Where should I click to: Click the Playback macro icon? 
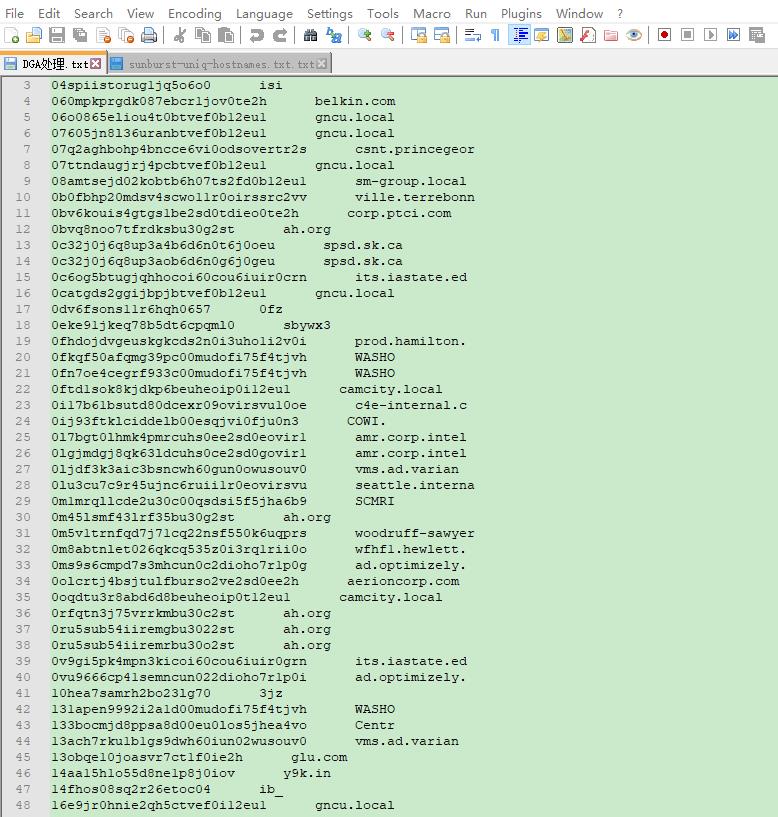click(710, 35)
